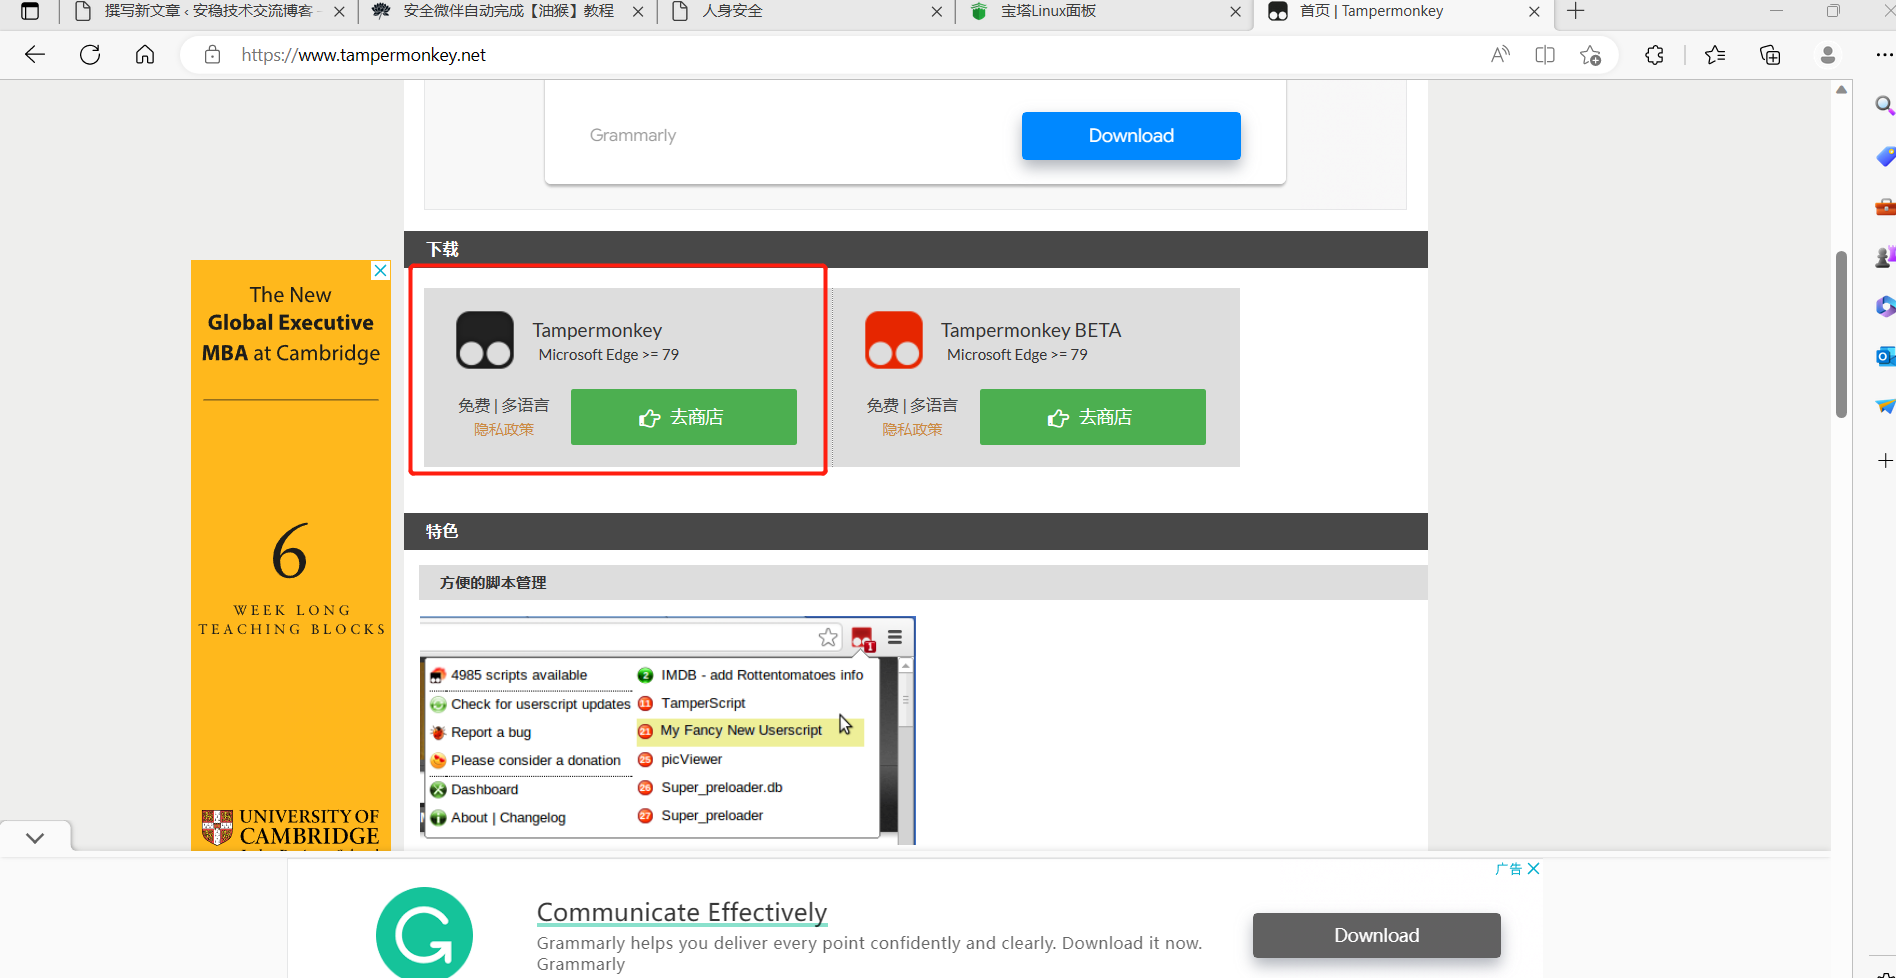
Task: Open a new browser tab
Action: pyautogui.click(x=1576, y=12)
